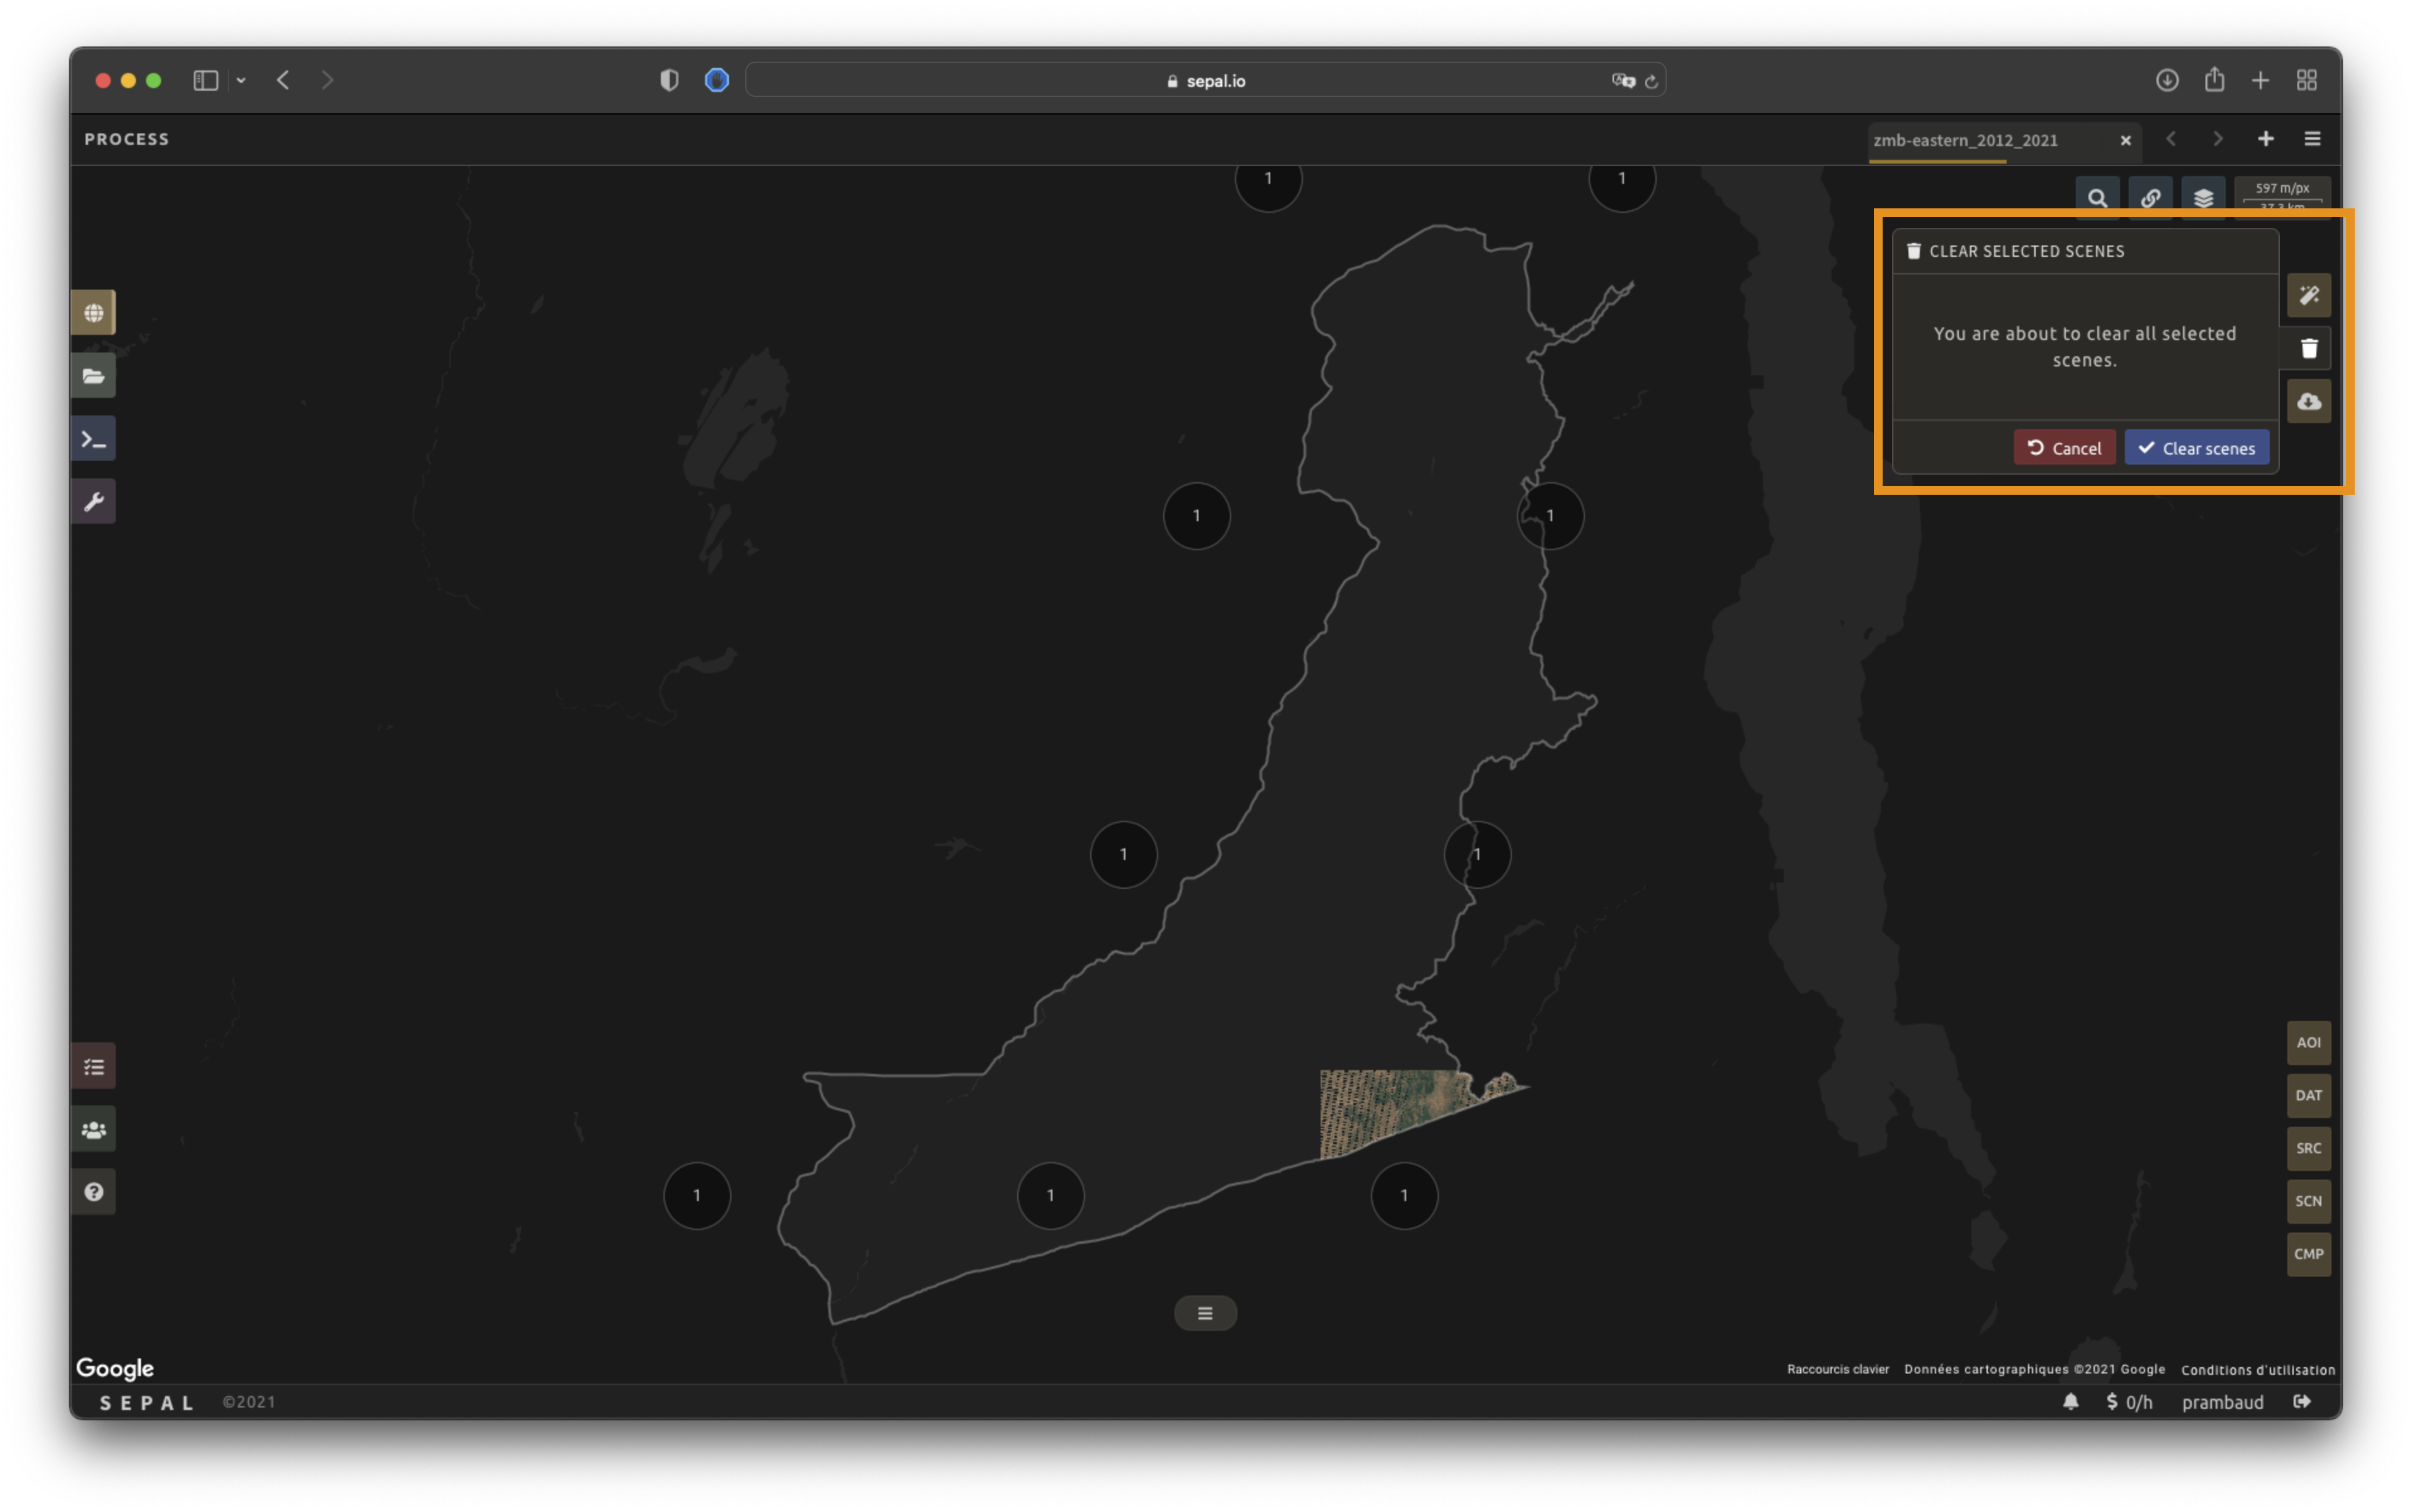The image size is (2412, 1512).
Task: Open the map layers stack icon
Action: coord(2203,198)
